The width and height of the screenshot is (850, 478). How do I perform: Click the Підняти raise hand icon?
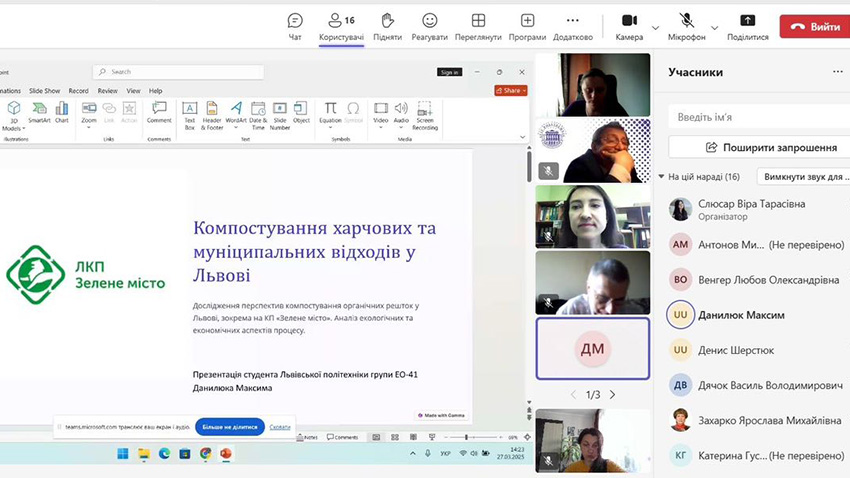388,21
